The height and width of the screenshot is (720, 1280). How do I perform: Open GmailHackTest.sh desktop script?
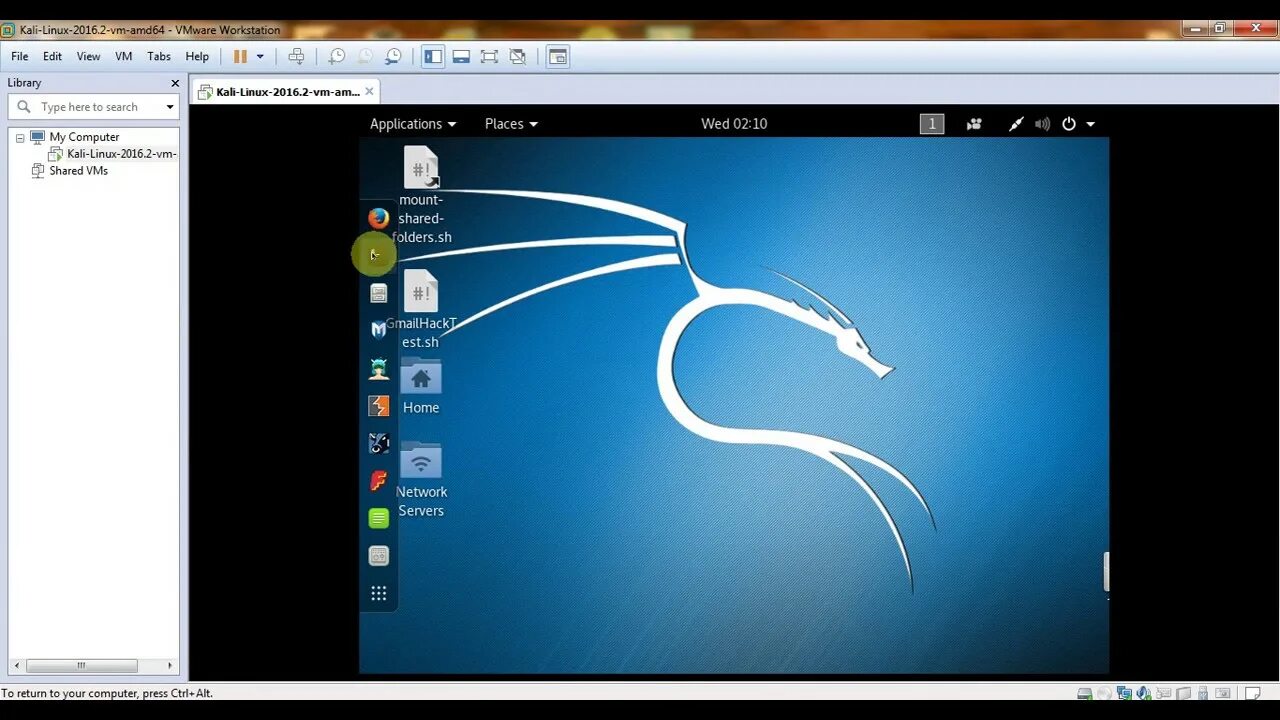(421, 309)
